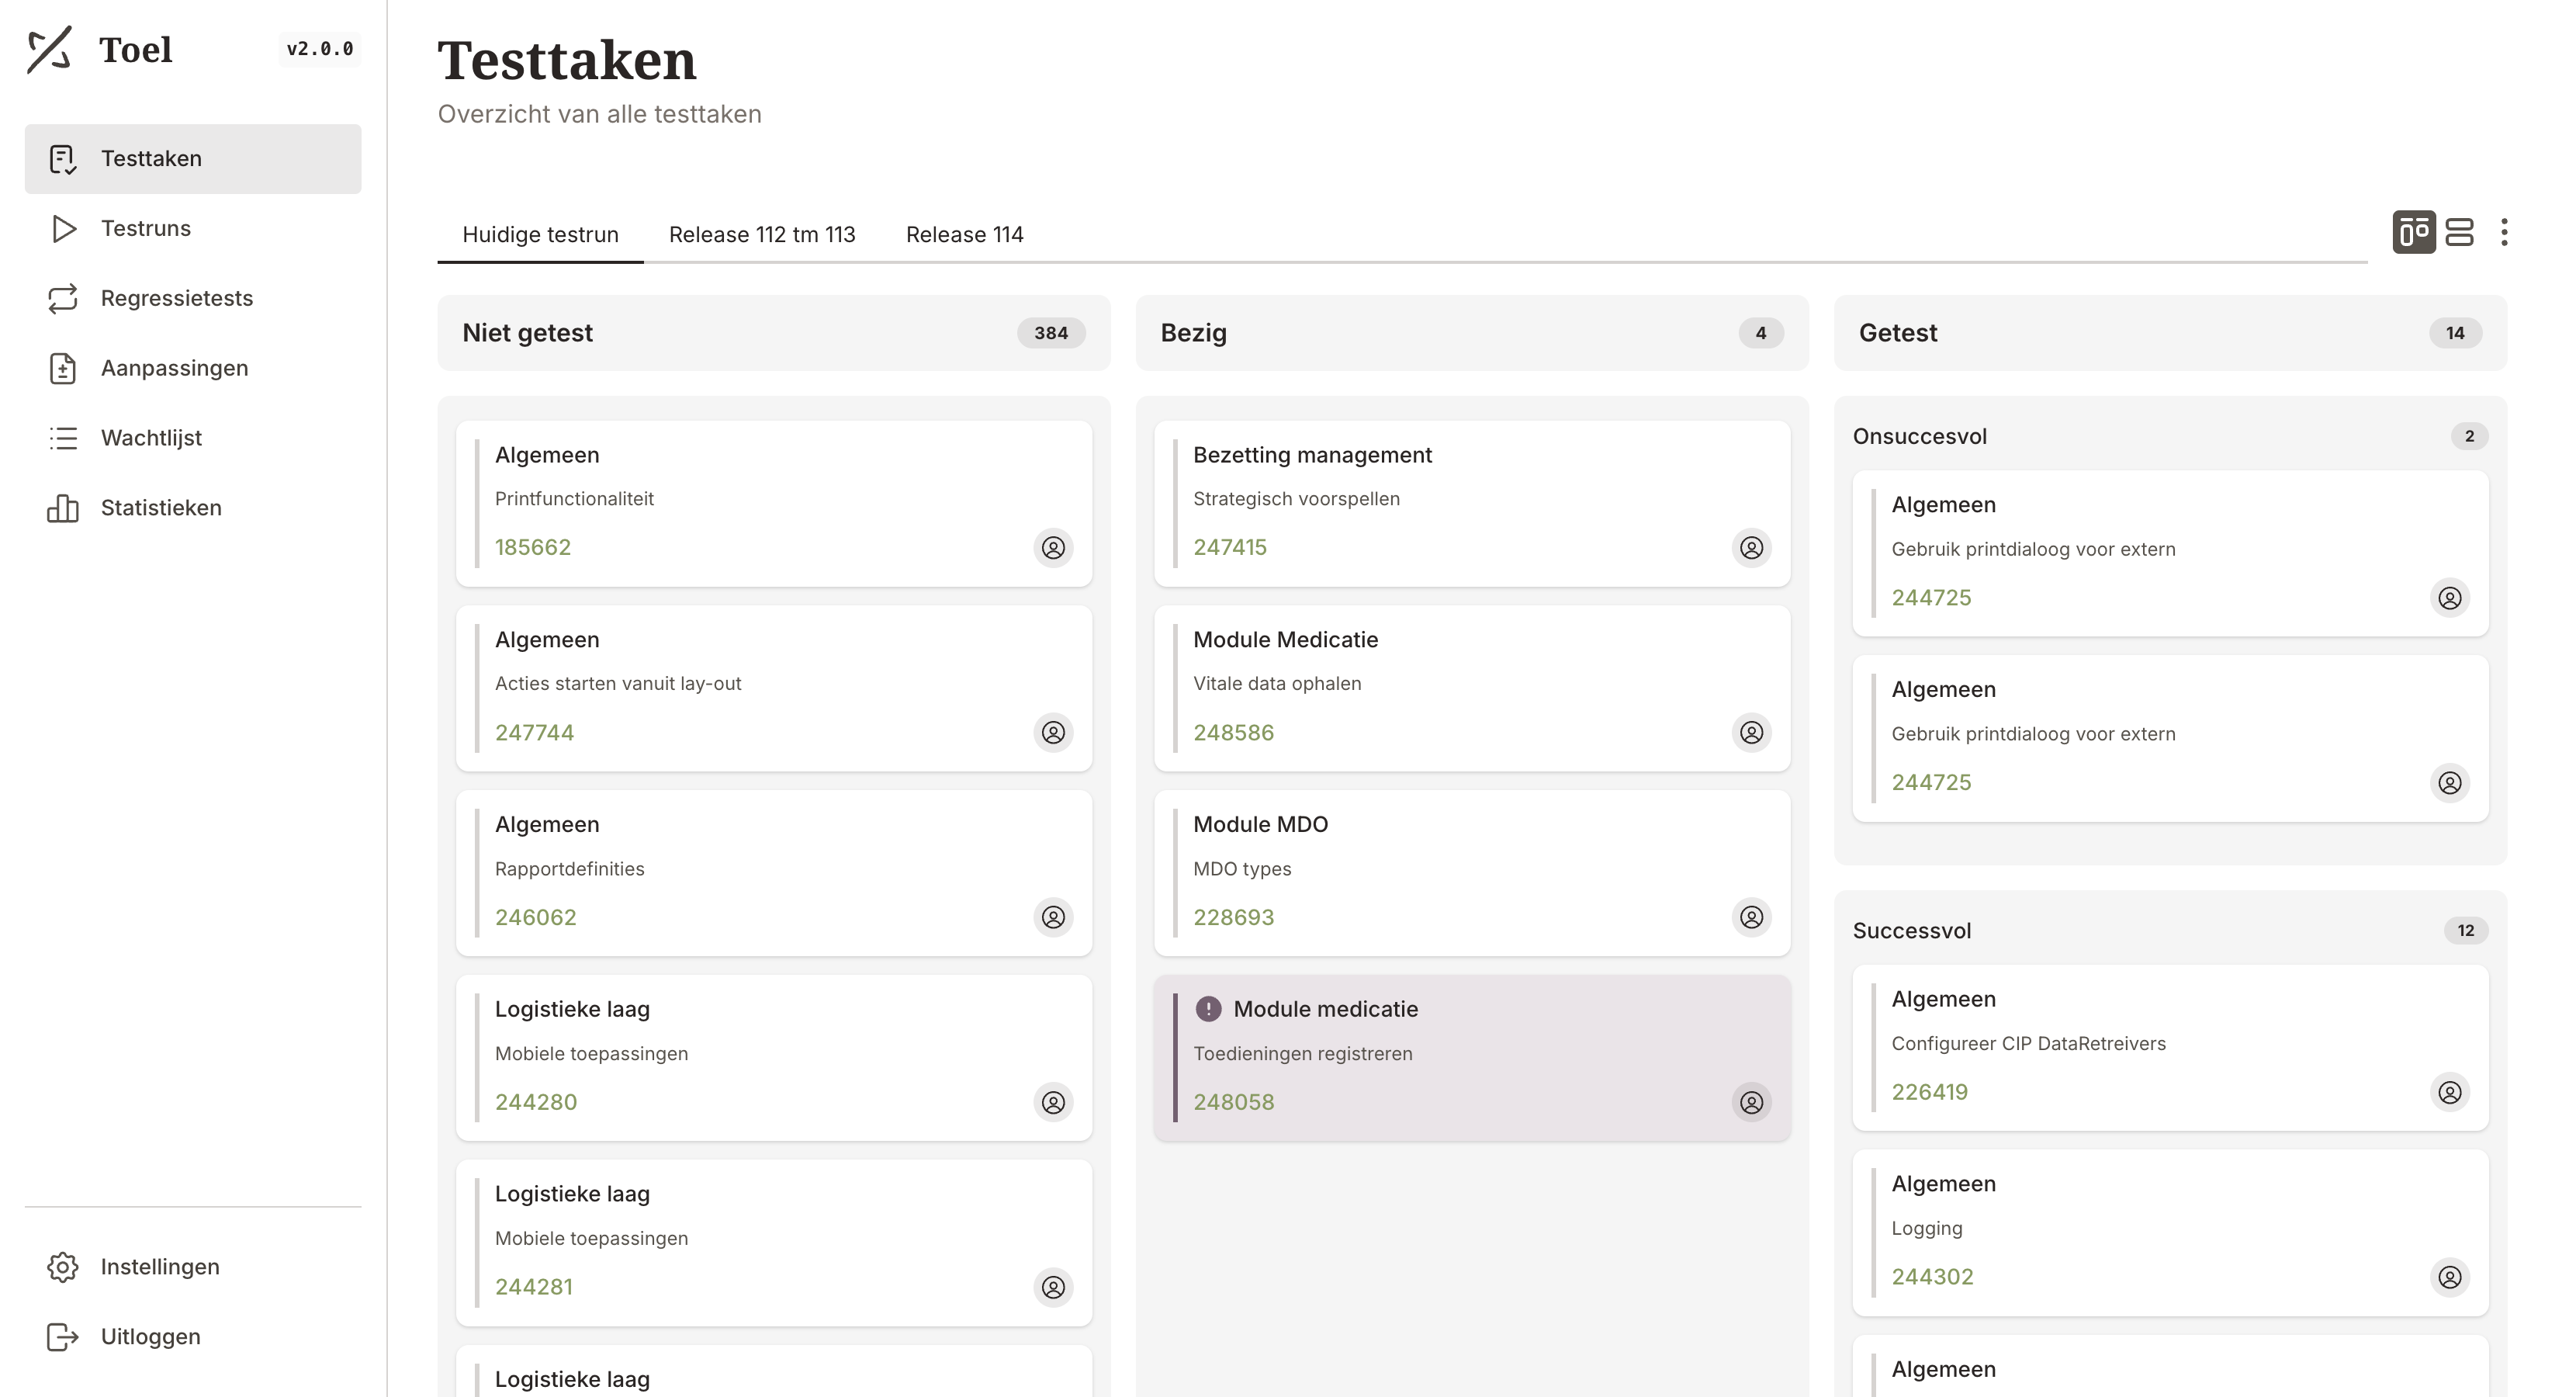Open task number 247415
Screen dimensions: 2576x1397
(1229, 548)
